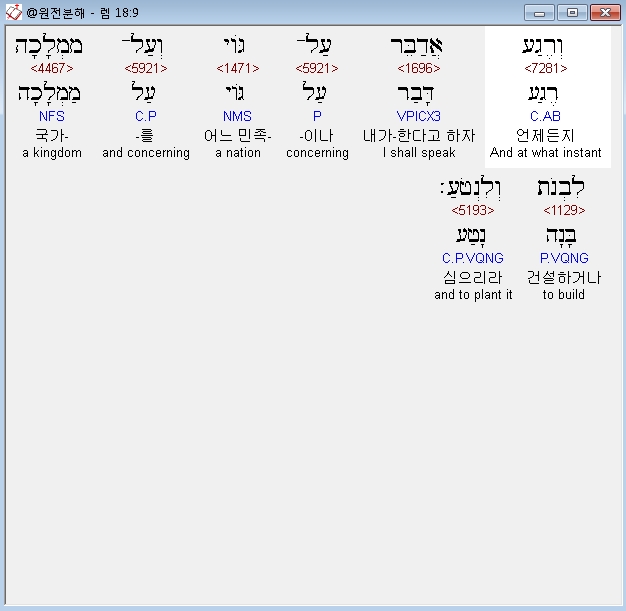Click the Hebrew root above NFS
The image size is (626, 611).
(x=49, y=93)
